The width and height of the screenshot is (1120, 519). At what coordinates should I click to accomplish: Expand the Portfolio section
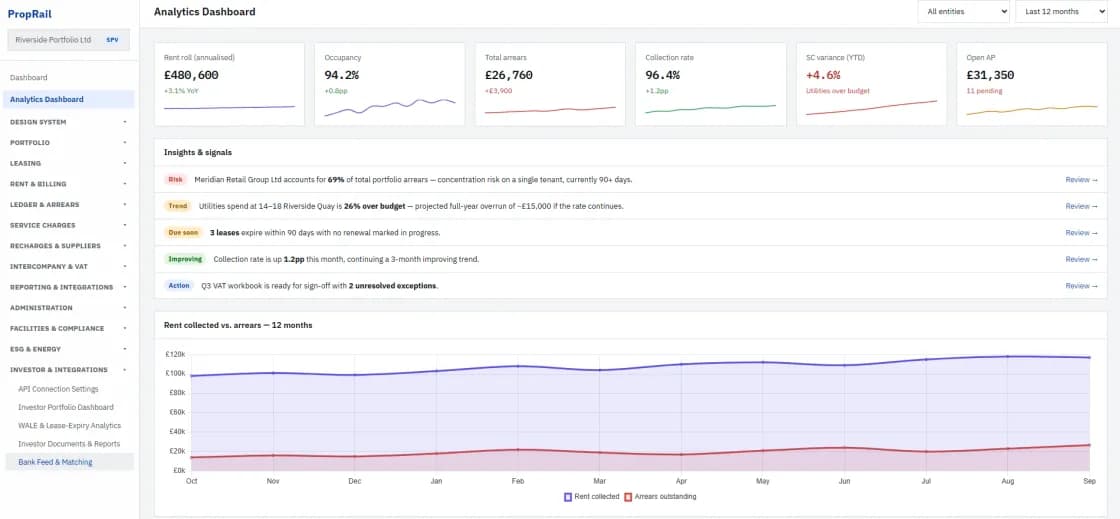point(69,143)
